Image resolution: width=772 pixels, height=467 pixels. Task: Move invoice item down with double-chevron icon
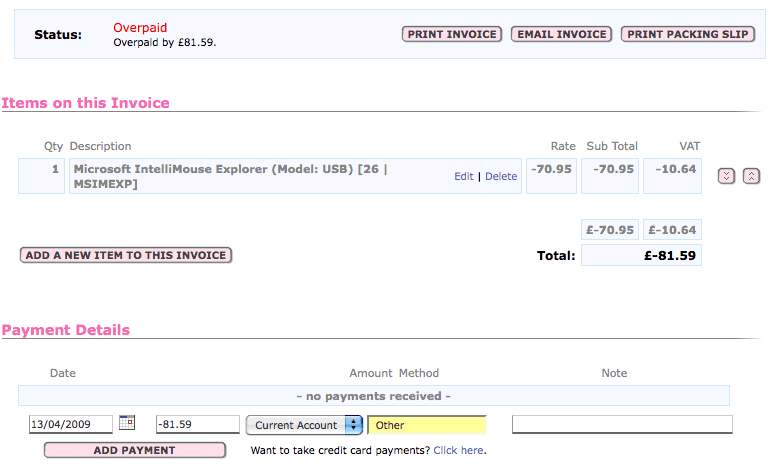click(x=727, y=176)
